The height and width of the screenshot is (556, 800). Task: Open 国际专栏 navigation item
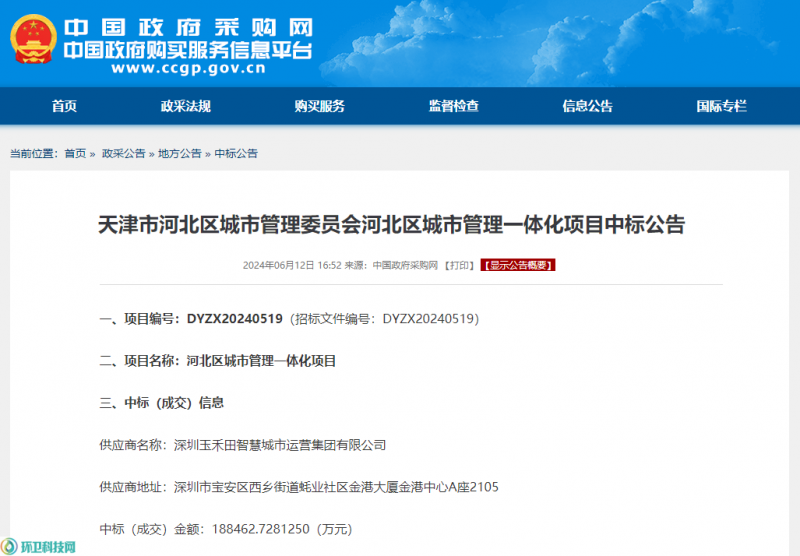point(721,106)
